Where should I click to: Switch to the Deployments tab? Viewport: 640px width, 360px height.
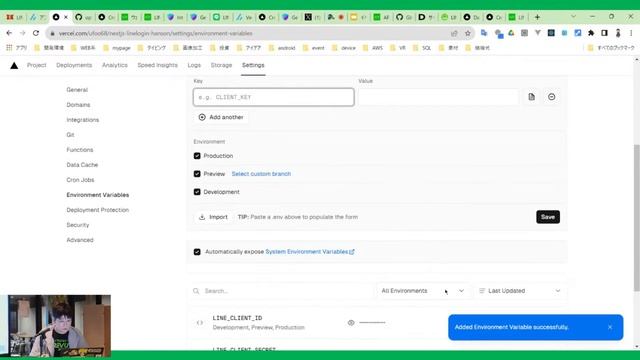[74, 65]
